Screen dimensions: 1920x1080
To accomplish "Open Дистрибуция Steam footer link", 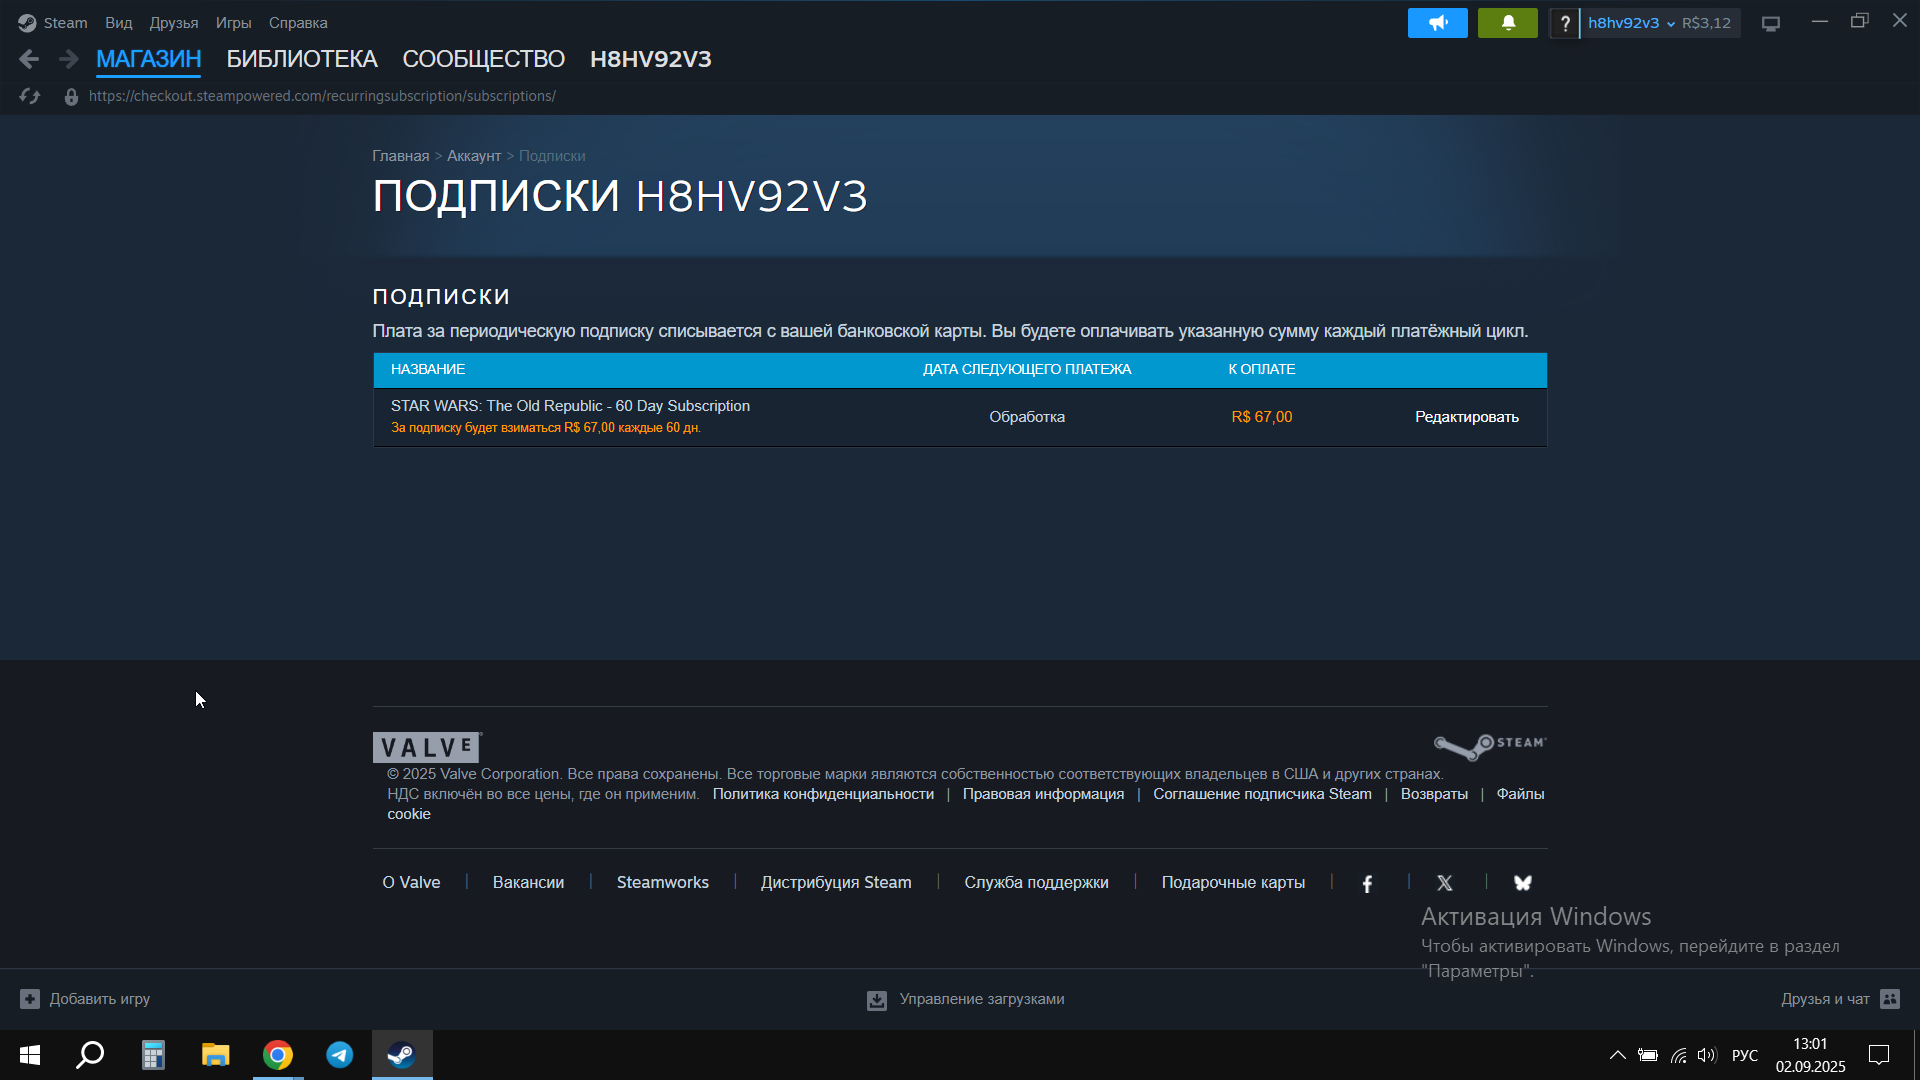I will (836, 882).
